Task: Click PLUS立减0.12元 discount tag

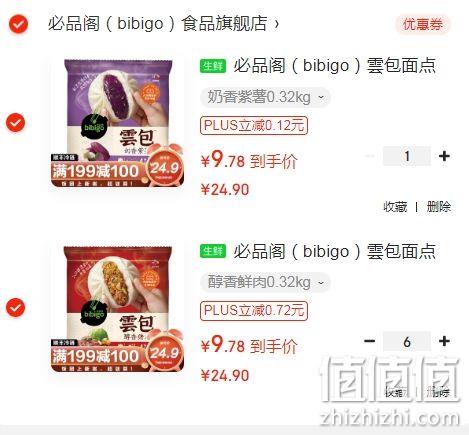Action: (x=254, y=125)
